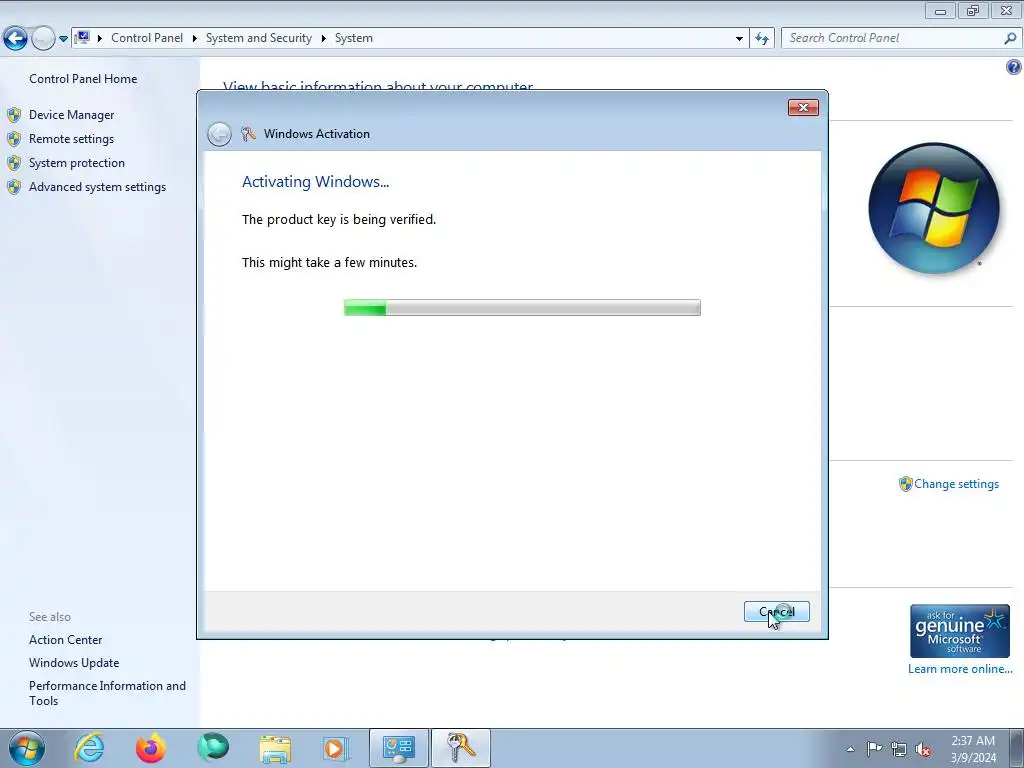1024x768 pixels.
Task: Open System protection link
Action: 76,163
